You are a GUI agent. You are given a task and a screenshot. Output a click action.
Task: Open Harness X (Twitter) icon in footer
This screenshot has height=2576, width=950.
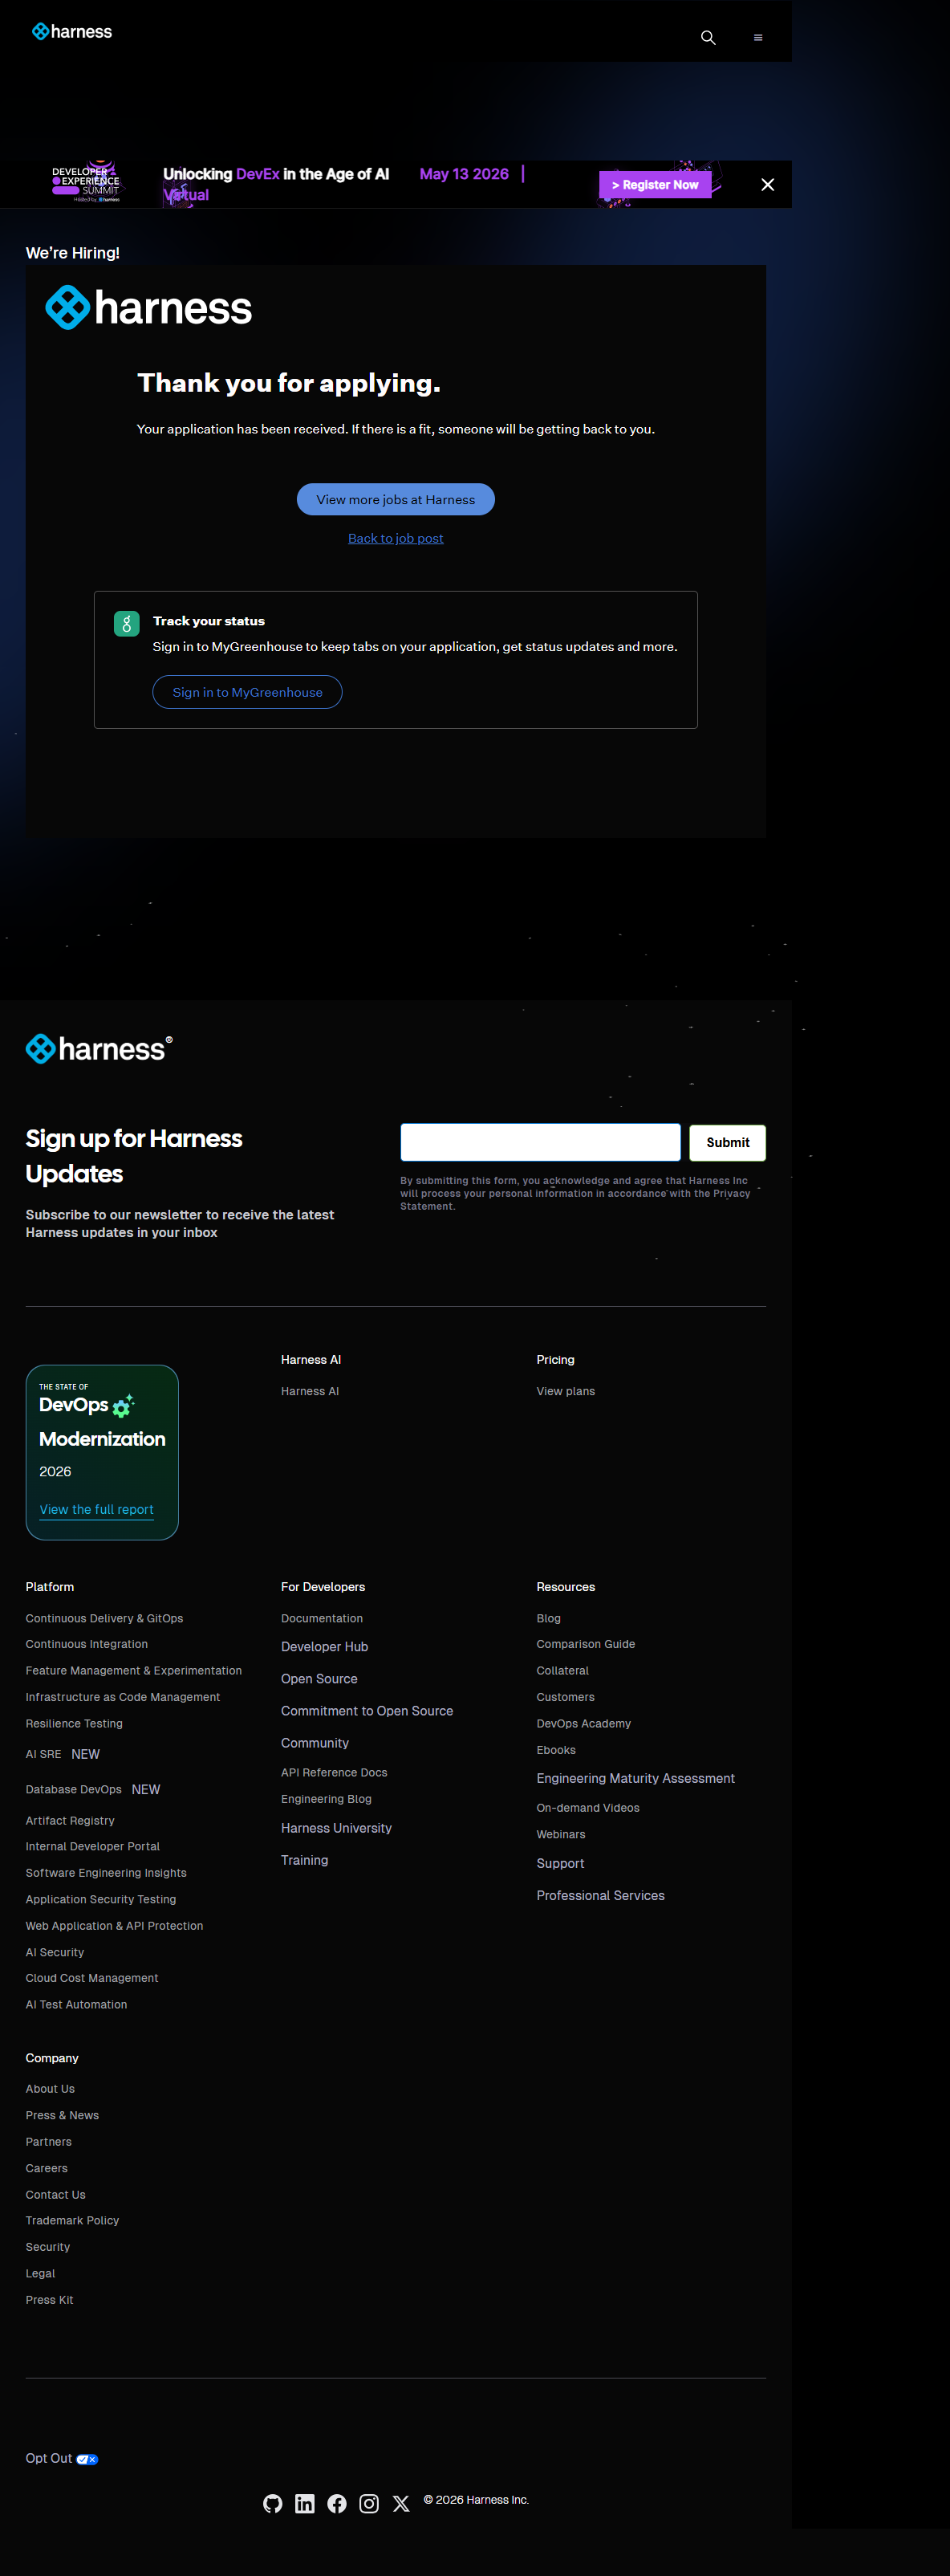(401, 2503)
